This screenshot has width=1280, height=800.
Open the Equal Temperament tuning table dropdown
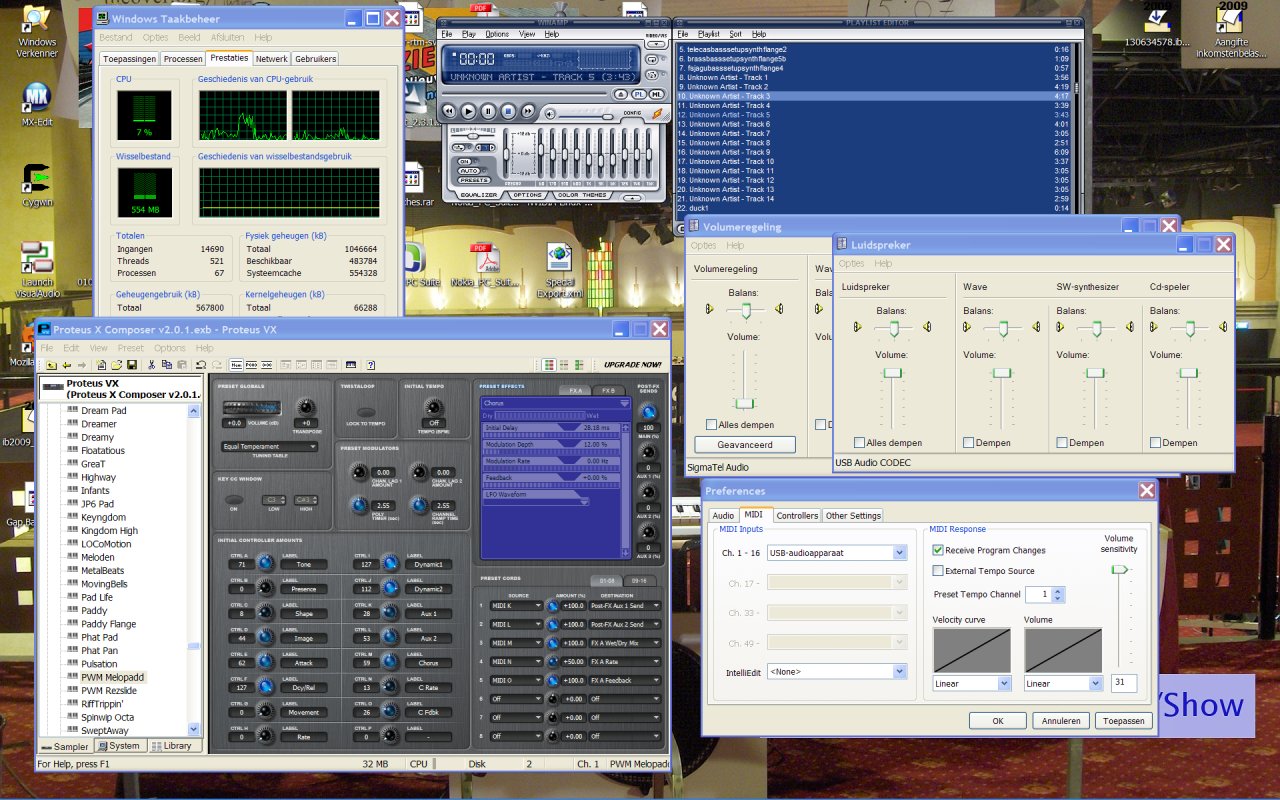point(270,447)
